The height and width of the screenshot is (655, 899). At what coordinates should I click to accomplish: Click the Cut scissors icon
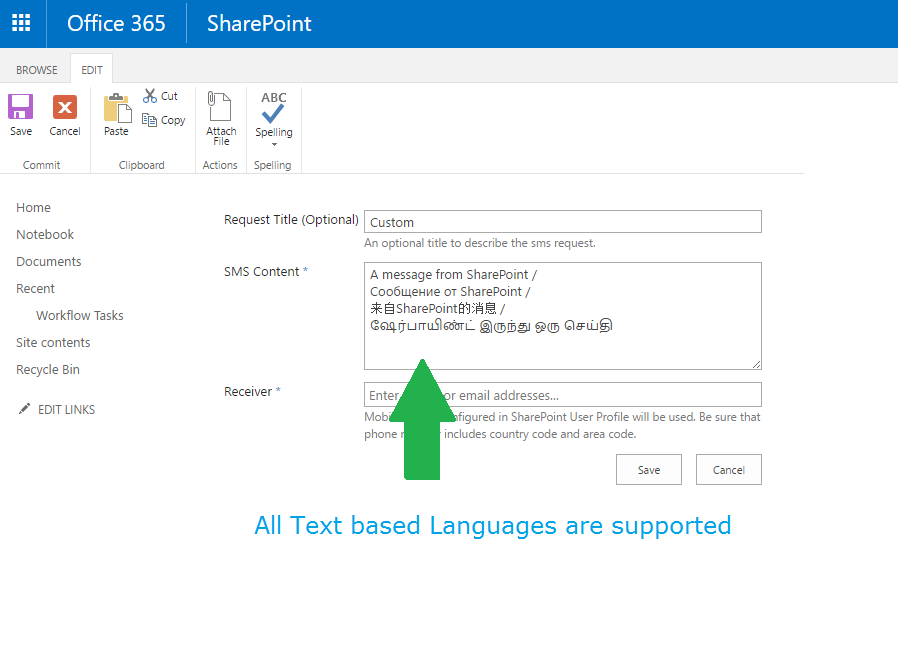pos(150,96)
